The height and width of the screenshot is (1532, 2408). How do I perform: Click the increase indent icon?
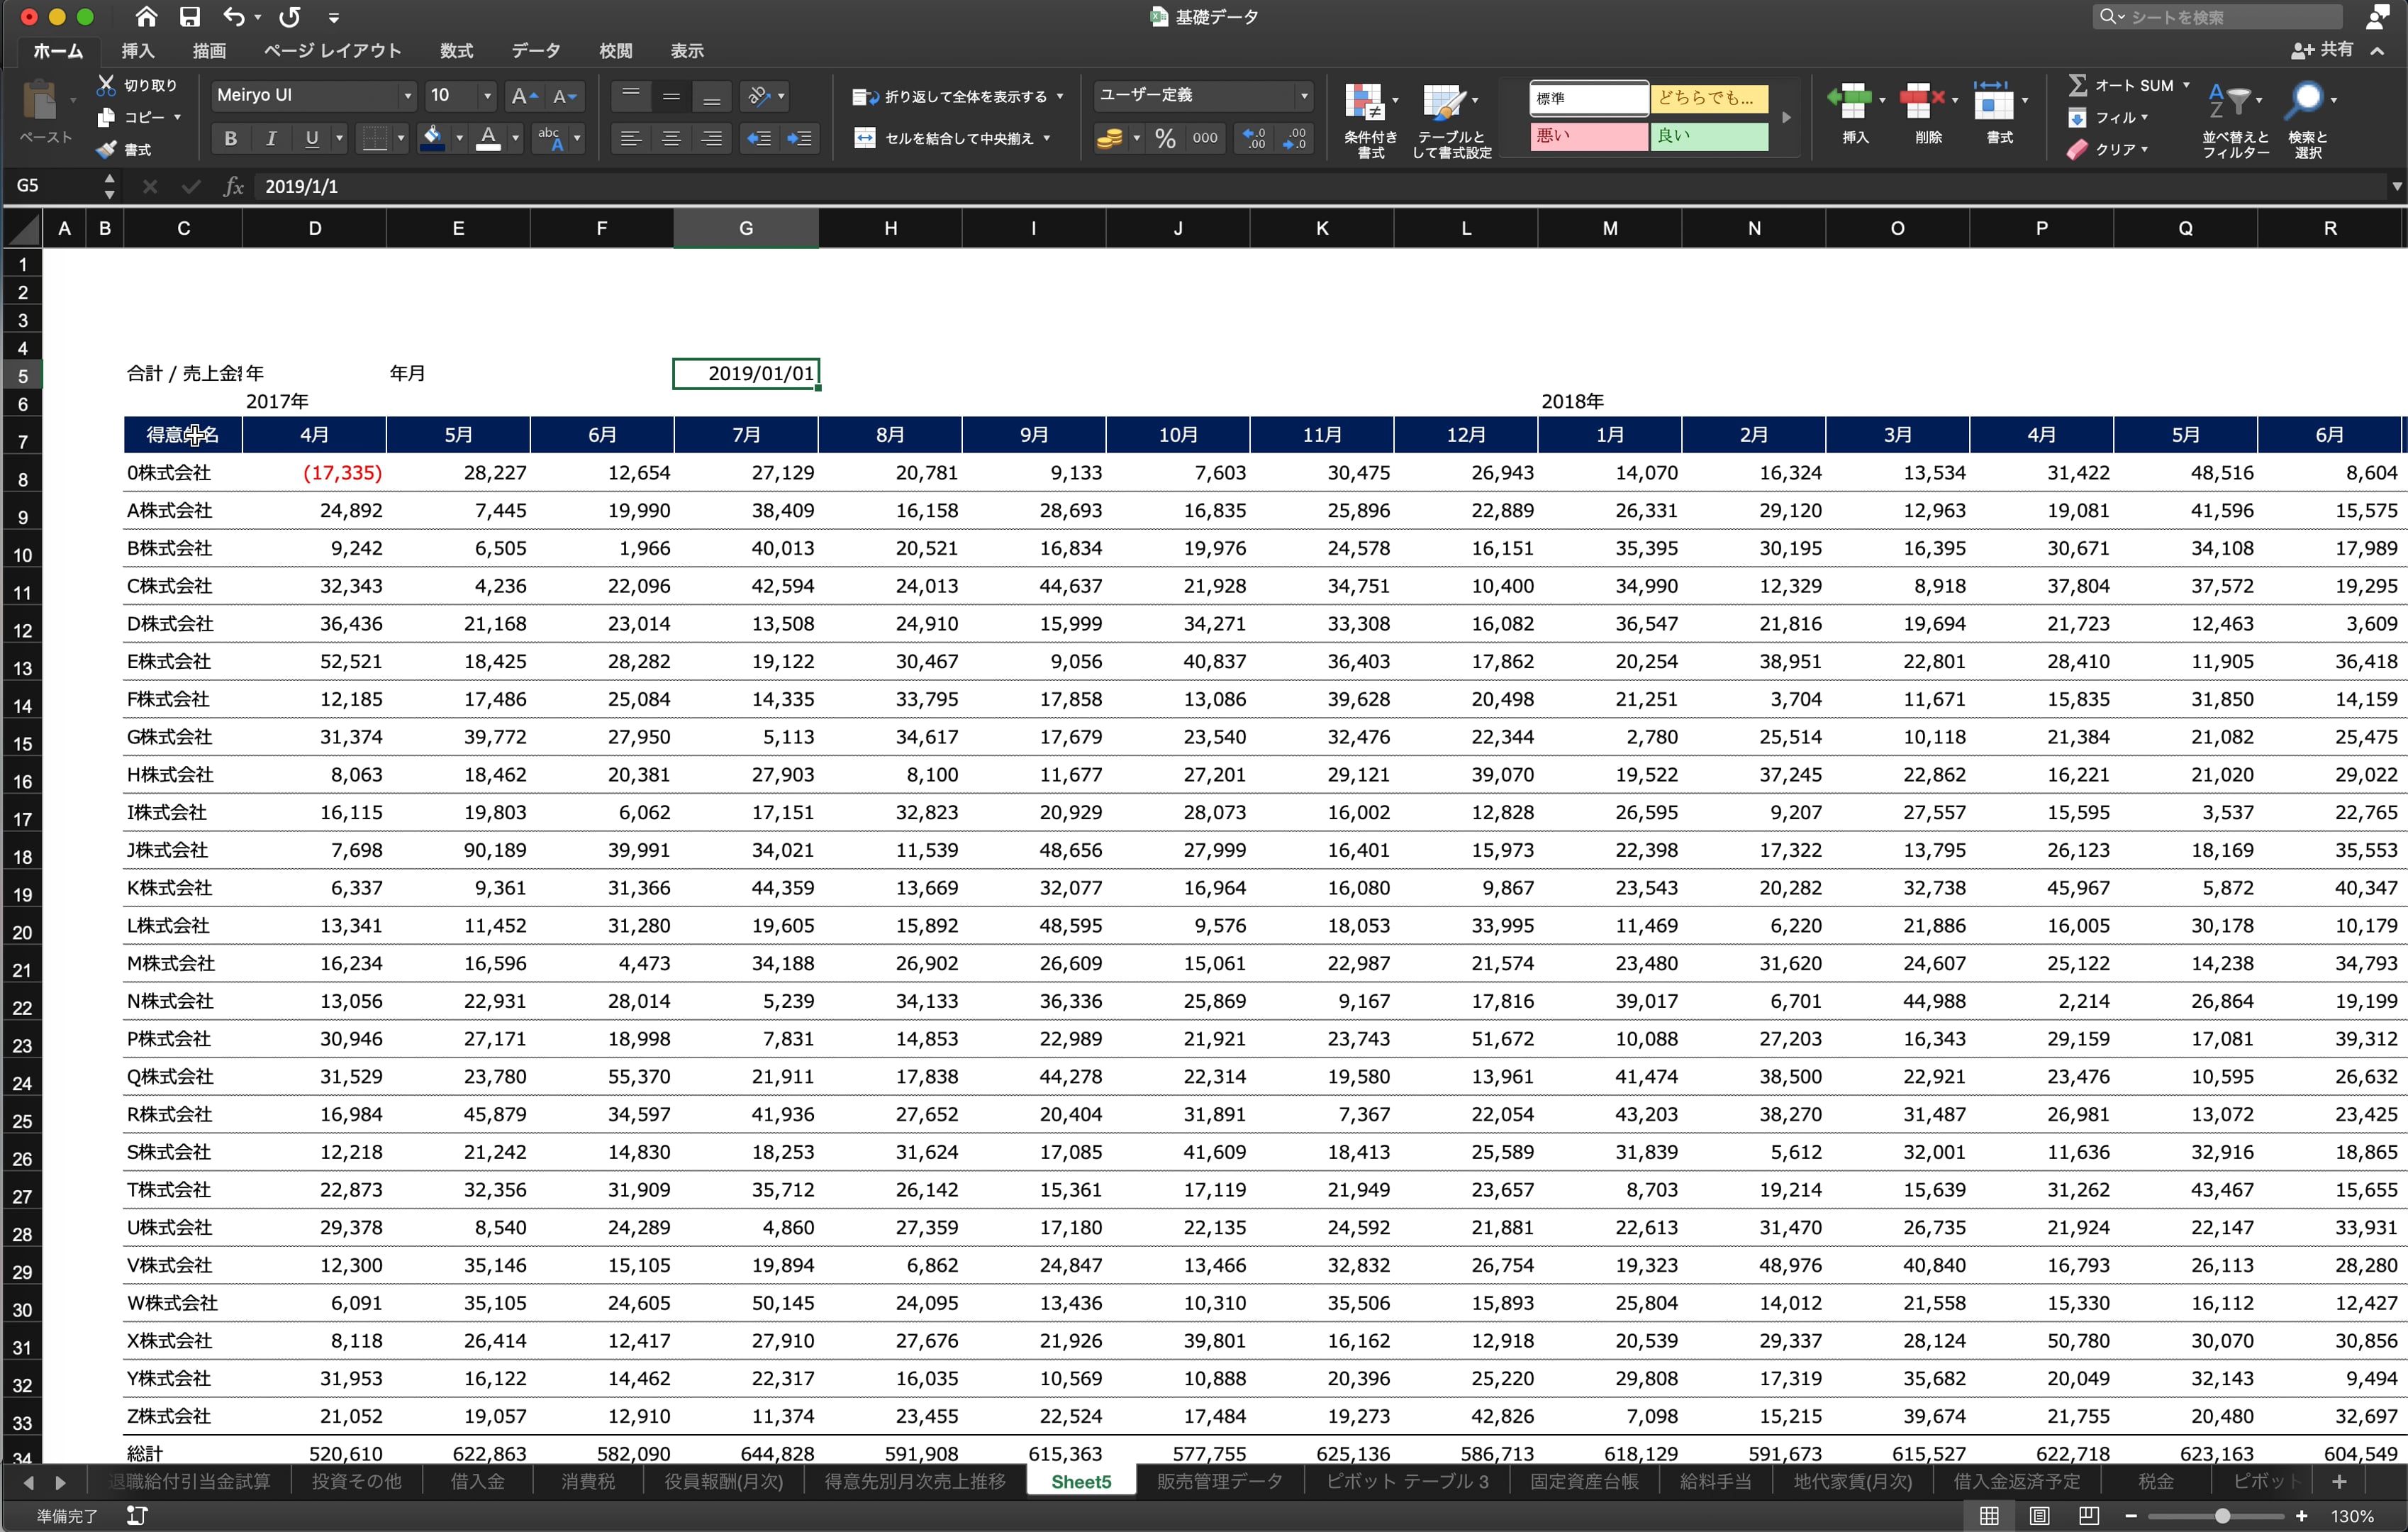[799, 138]
